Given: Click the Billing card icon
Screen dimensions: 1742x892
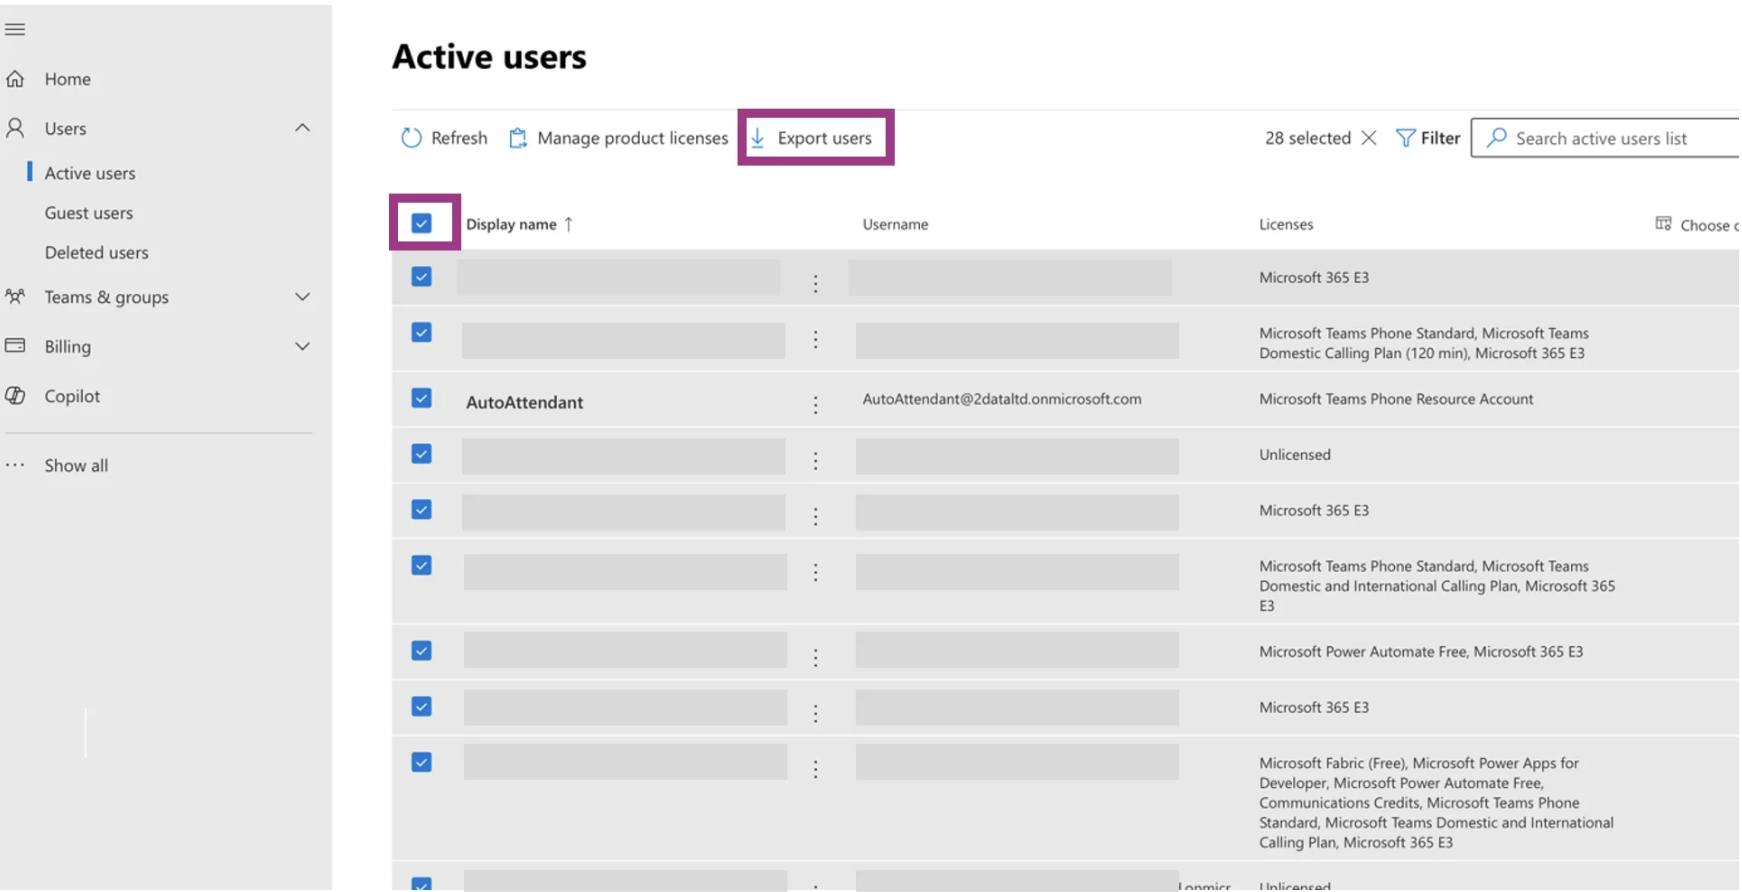Looking at the screenshot, I should click(x=15, y=346).
